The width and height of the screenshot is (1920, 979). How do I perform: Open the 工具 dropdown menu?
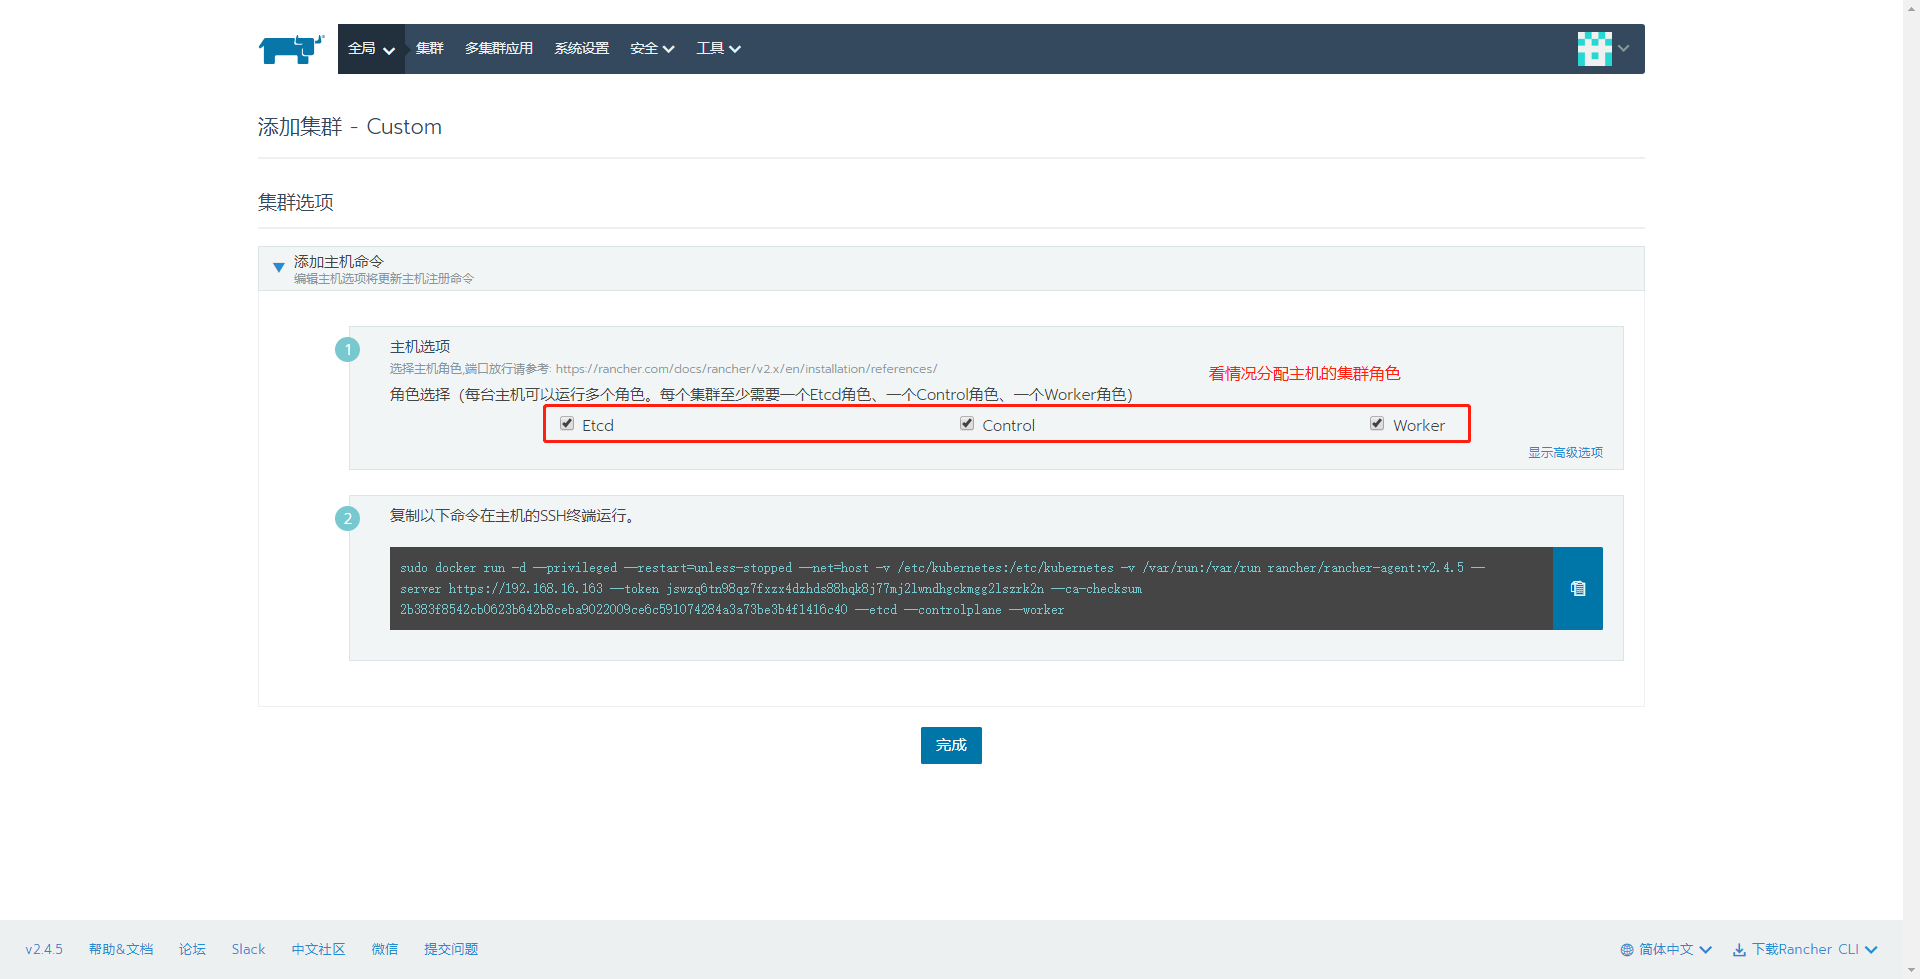(718, 49)
